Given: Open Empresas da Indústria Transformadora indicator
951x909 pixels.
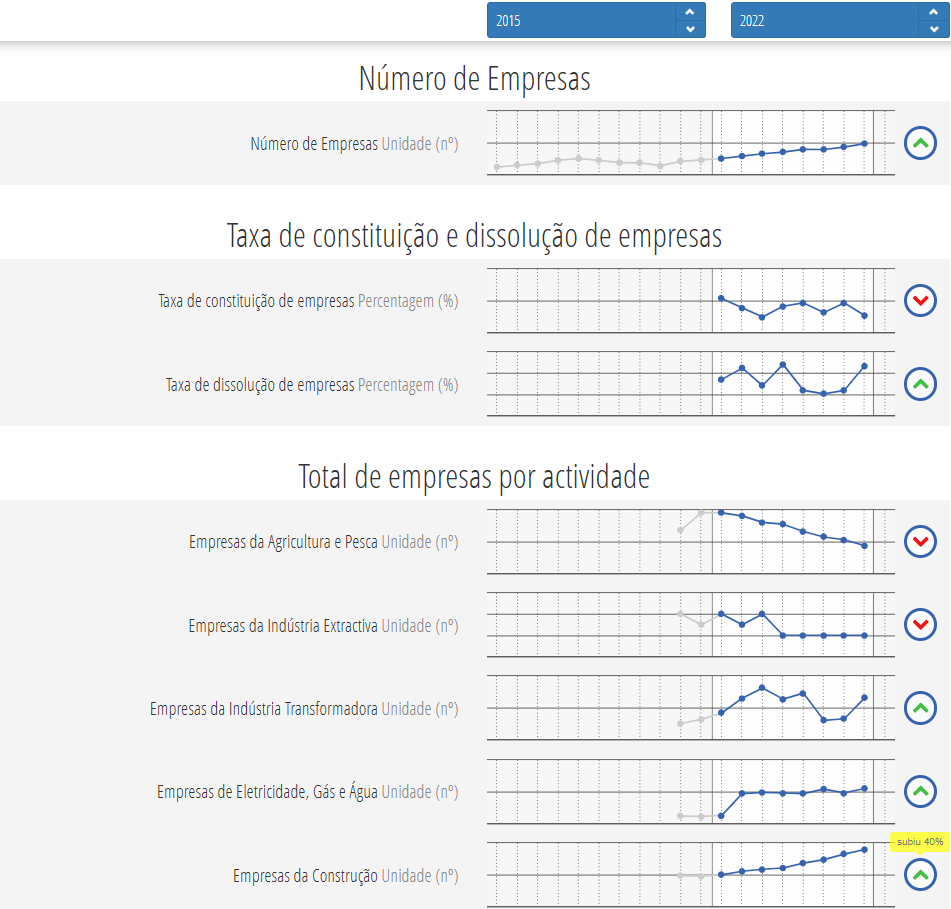Looking at the screenshot, I should pos(264,709).
